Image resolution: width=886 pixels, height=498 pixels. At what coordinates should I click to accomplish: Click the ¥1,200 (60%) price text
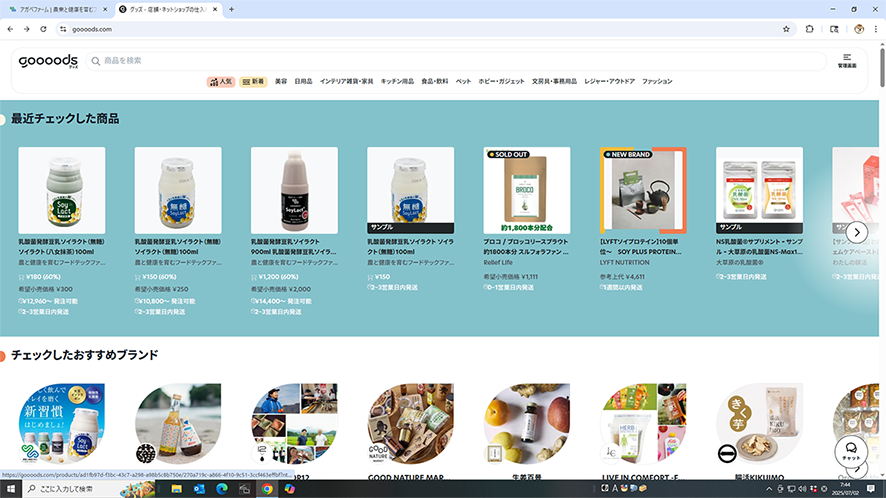279,277
